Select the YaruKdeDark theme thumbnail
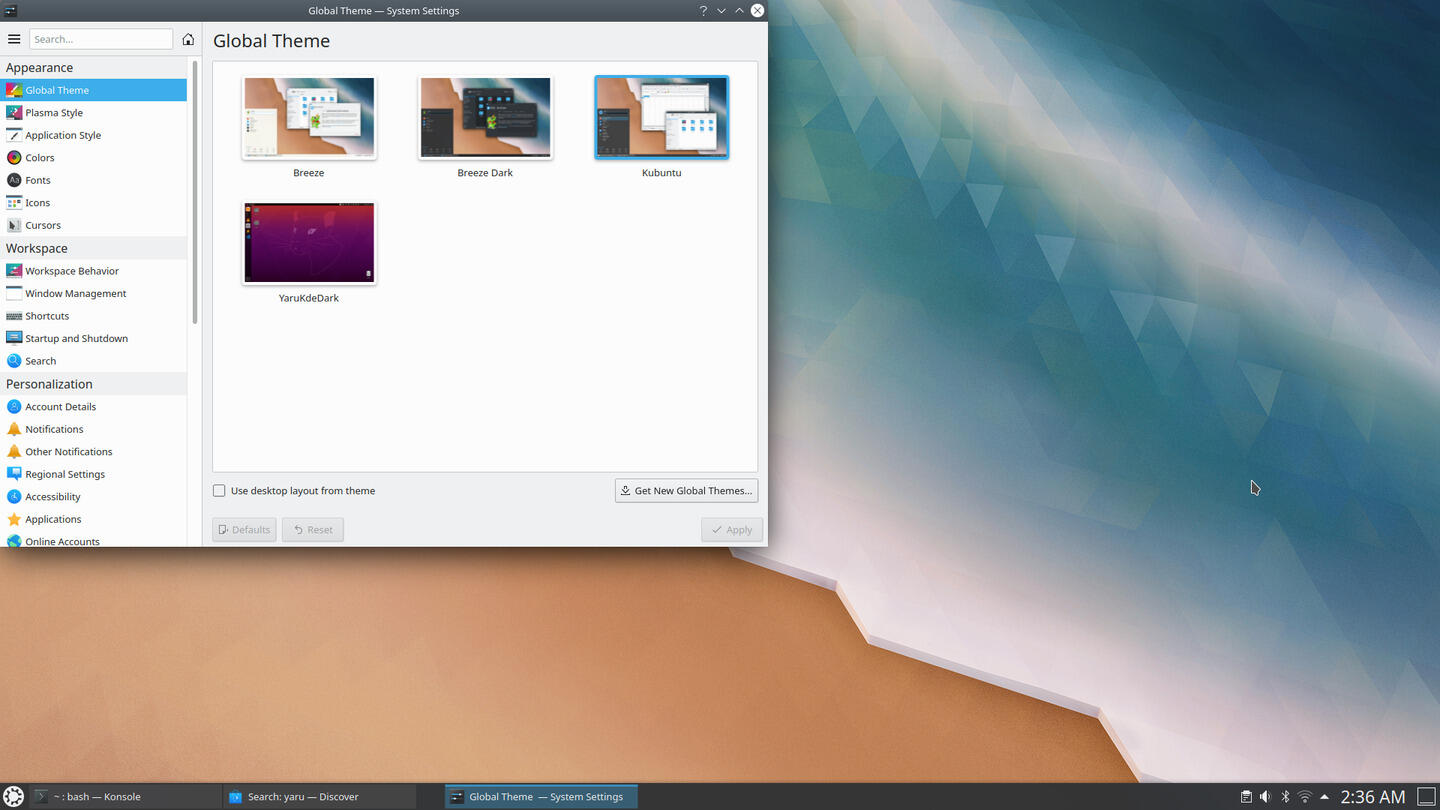Viewport: 1440px width, 810px height. click(309, 243)
